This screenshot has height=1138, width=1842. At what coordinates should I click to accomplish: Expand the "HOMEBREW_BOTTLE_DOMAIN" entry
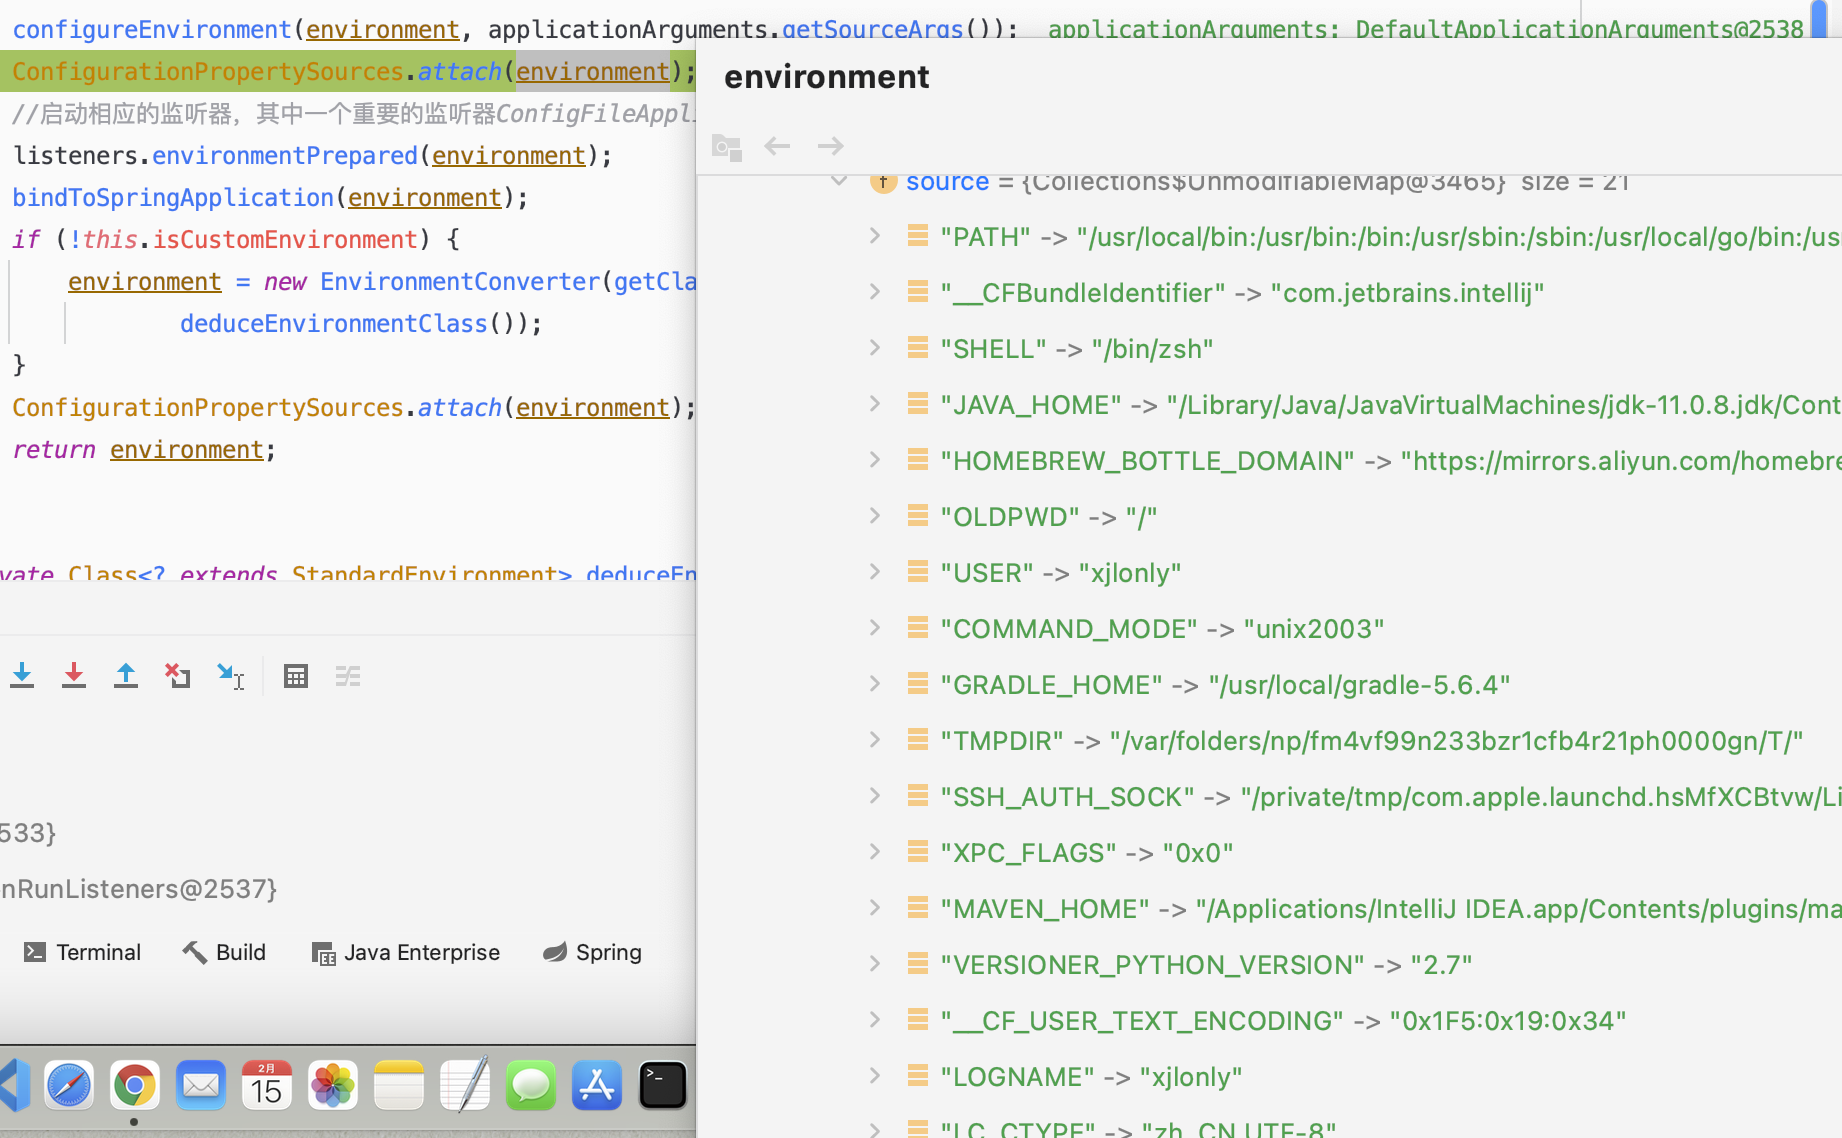tap(875, 460)
